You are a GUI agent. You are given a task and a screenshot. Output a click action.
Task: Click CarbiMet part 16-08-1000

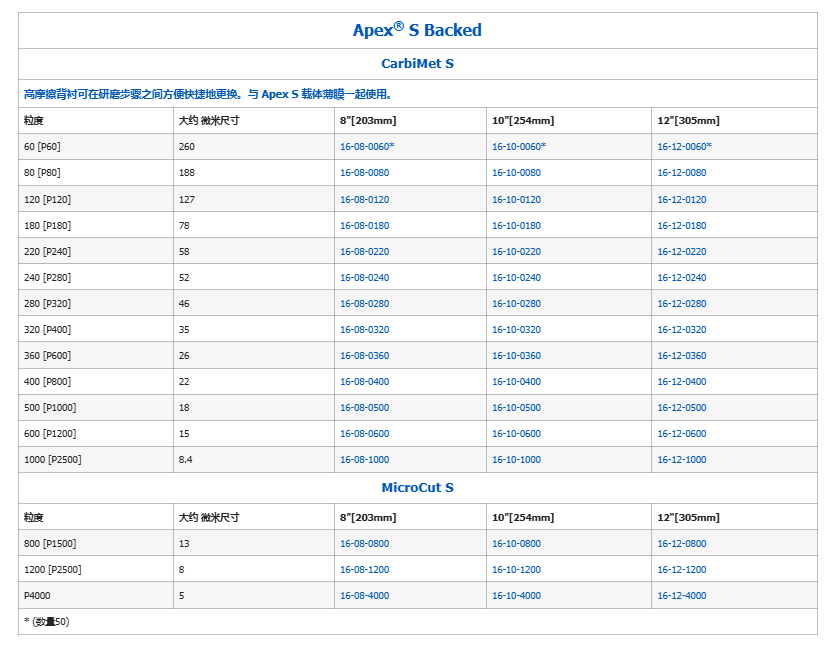coord(364,460)
